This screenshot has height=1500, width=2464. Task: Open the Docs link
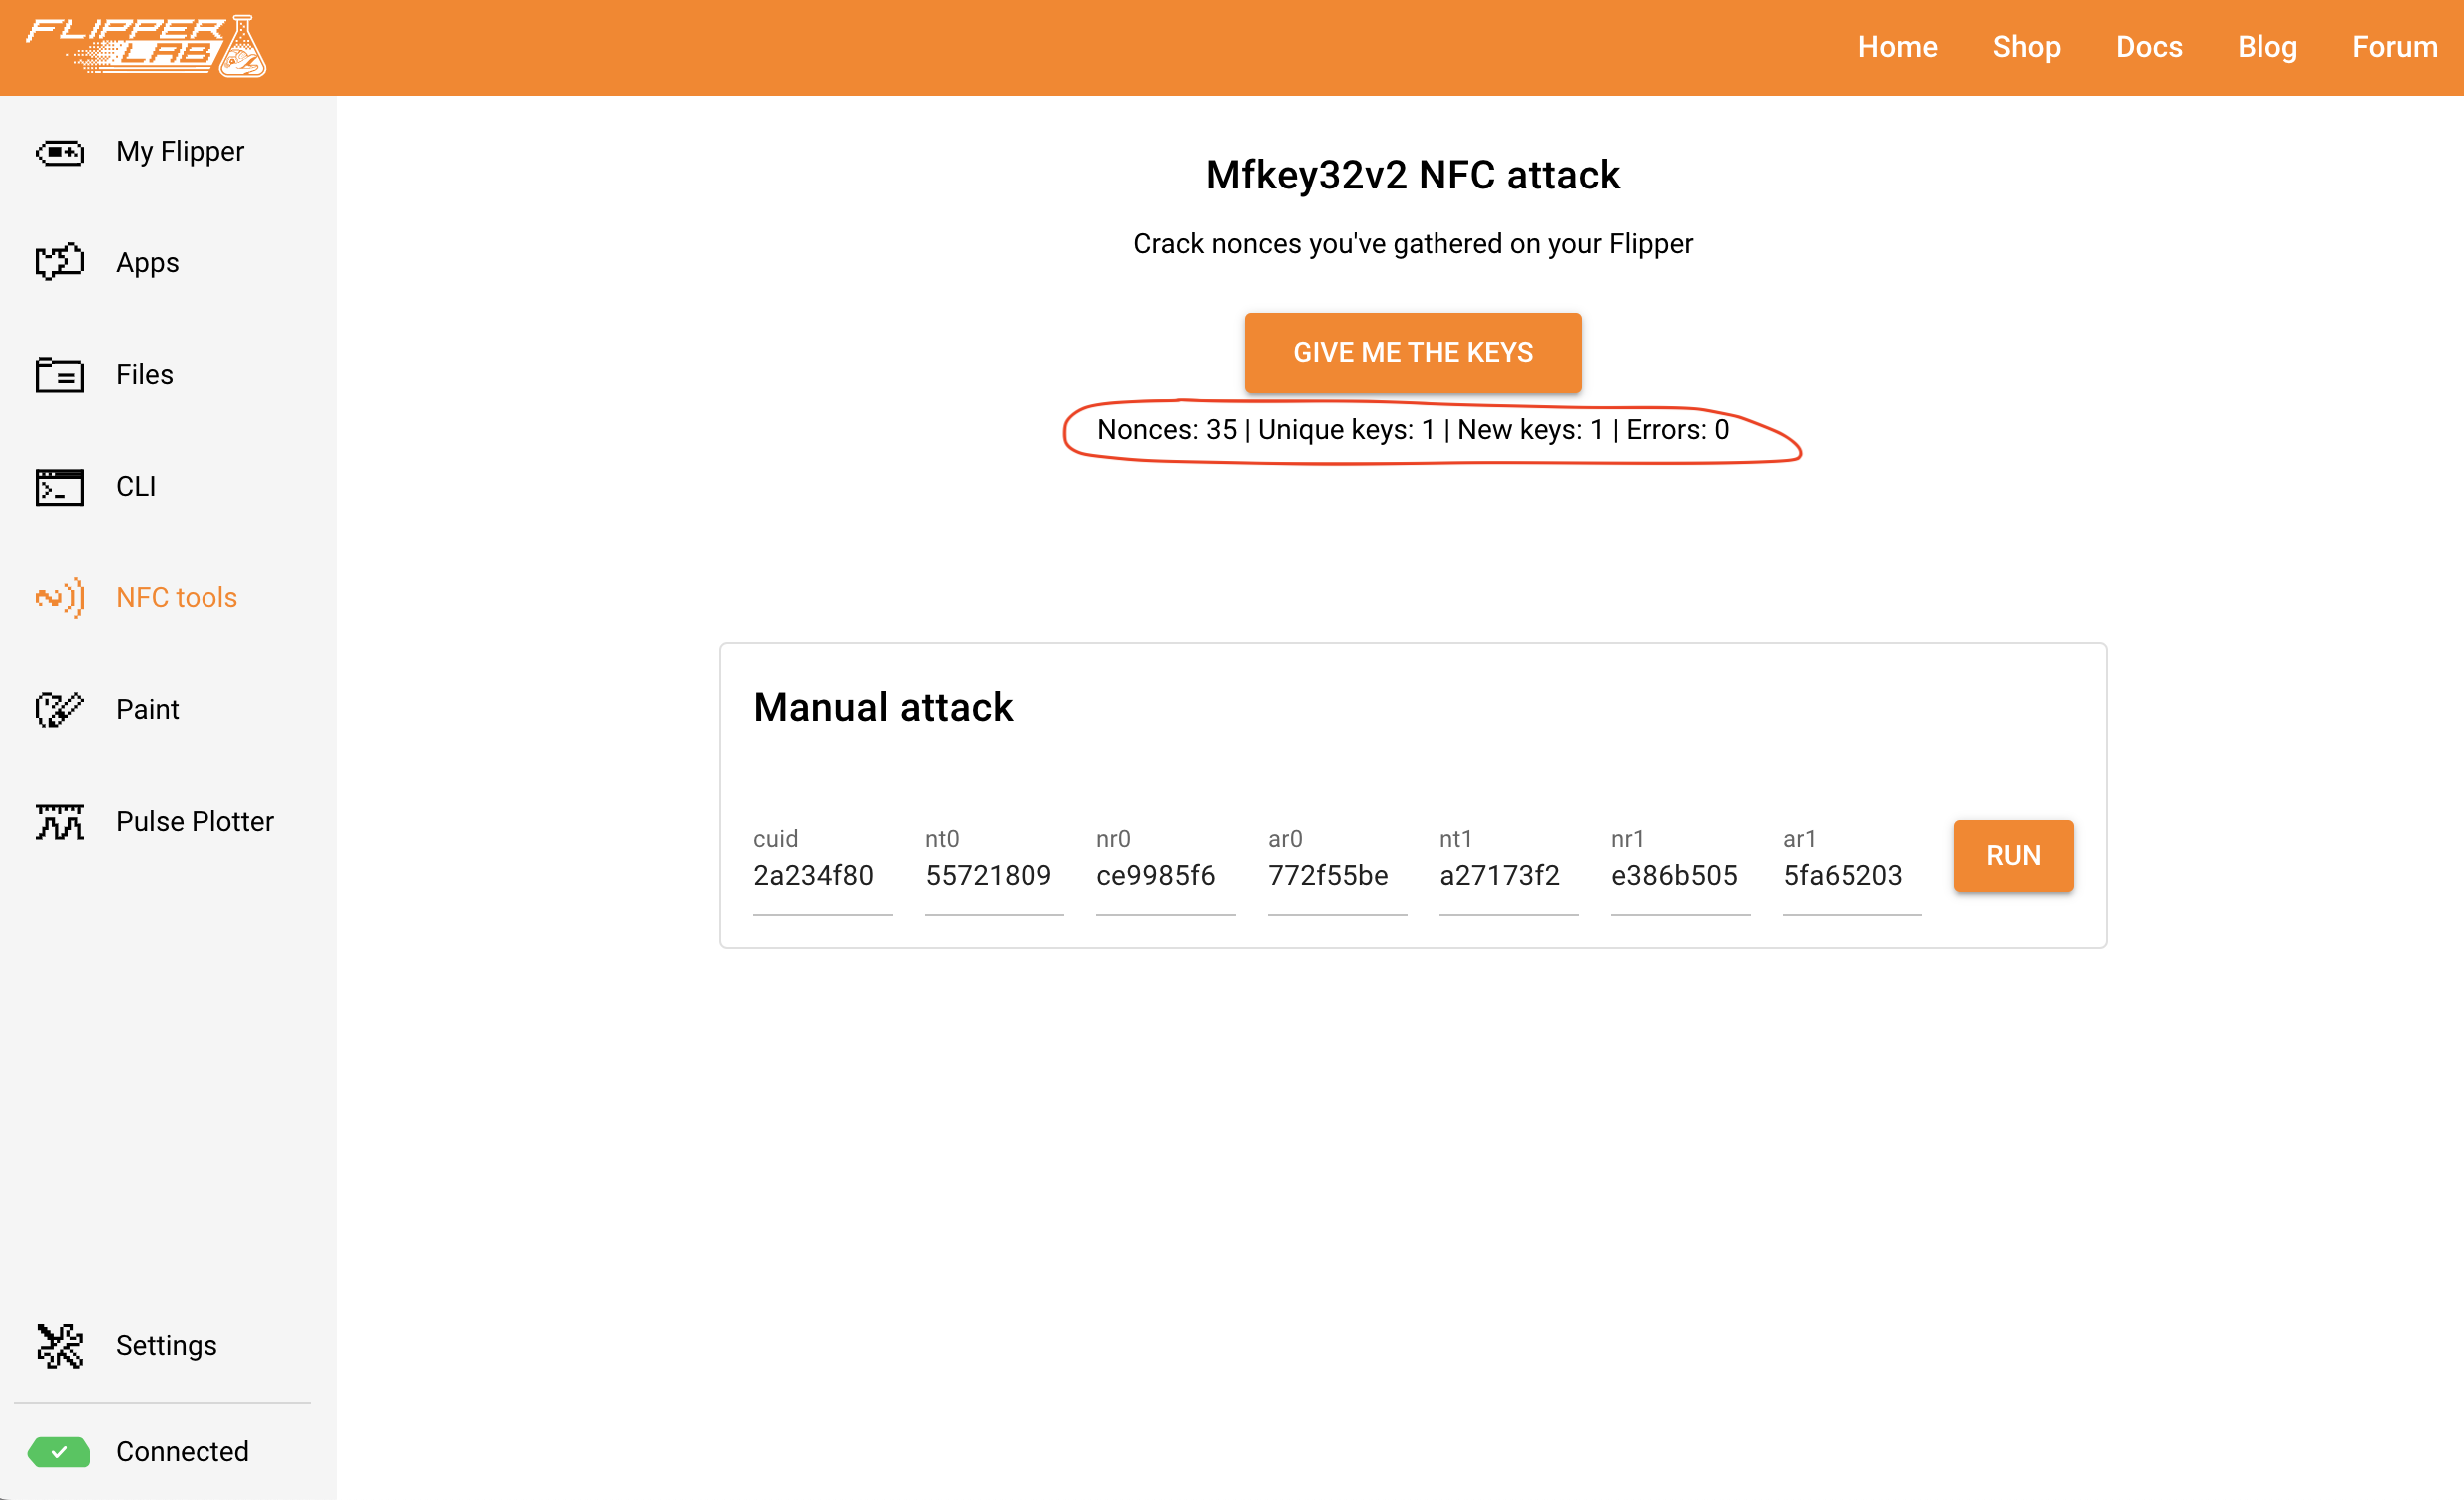(2149, 47)
